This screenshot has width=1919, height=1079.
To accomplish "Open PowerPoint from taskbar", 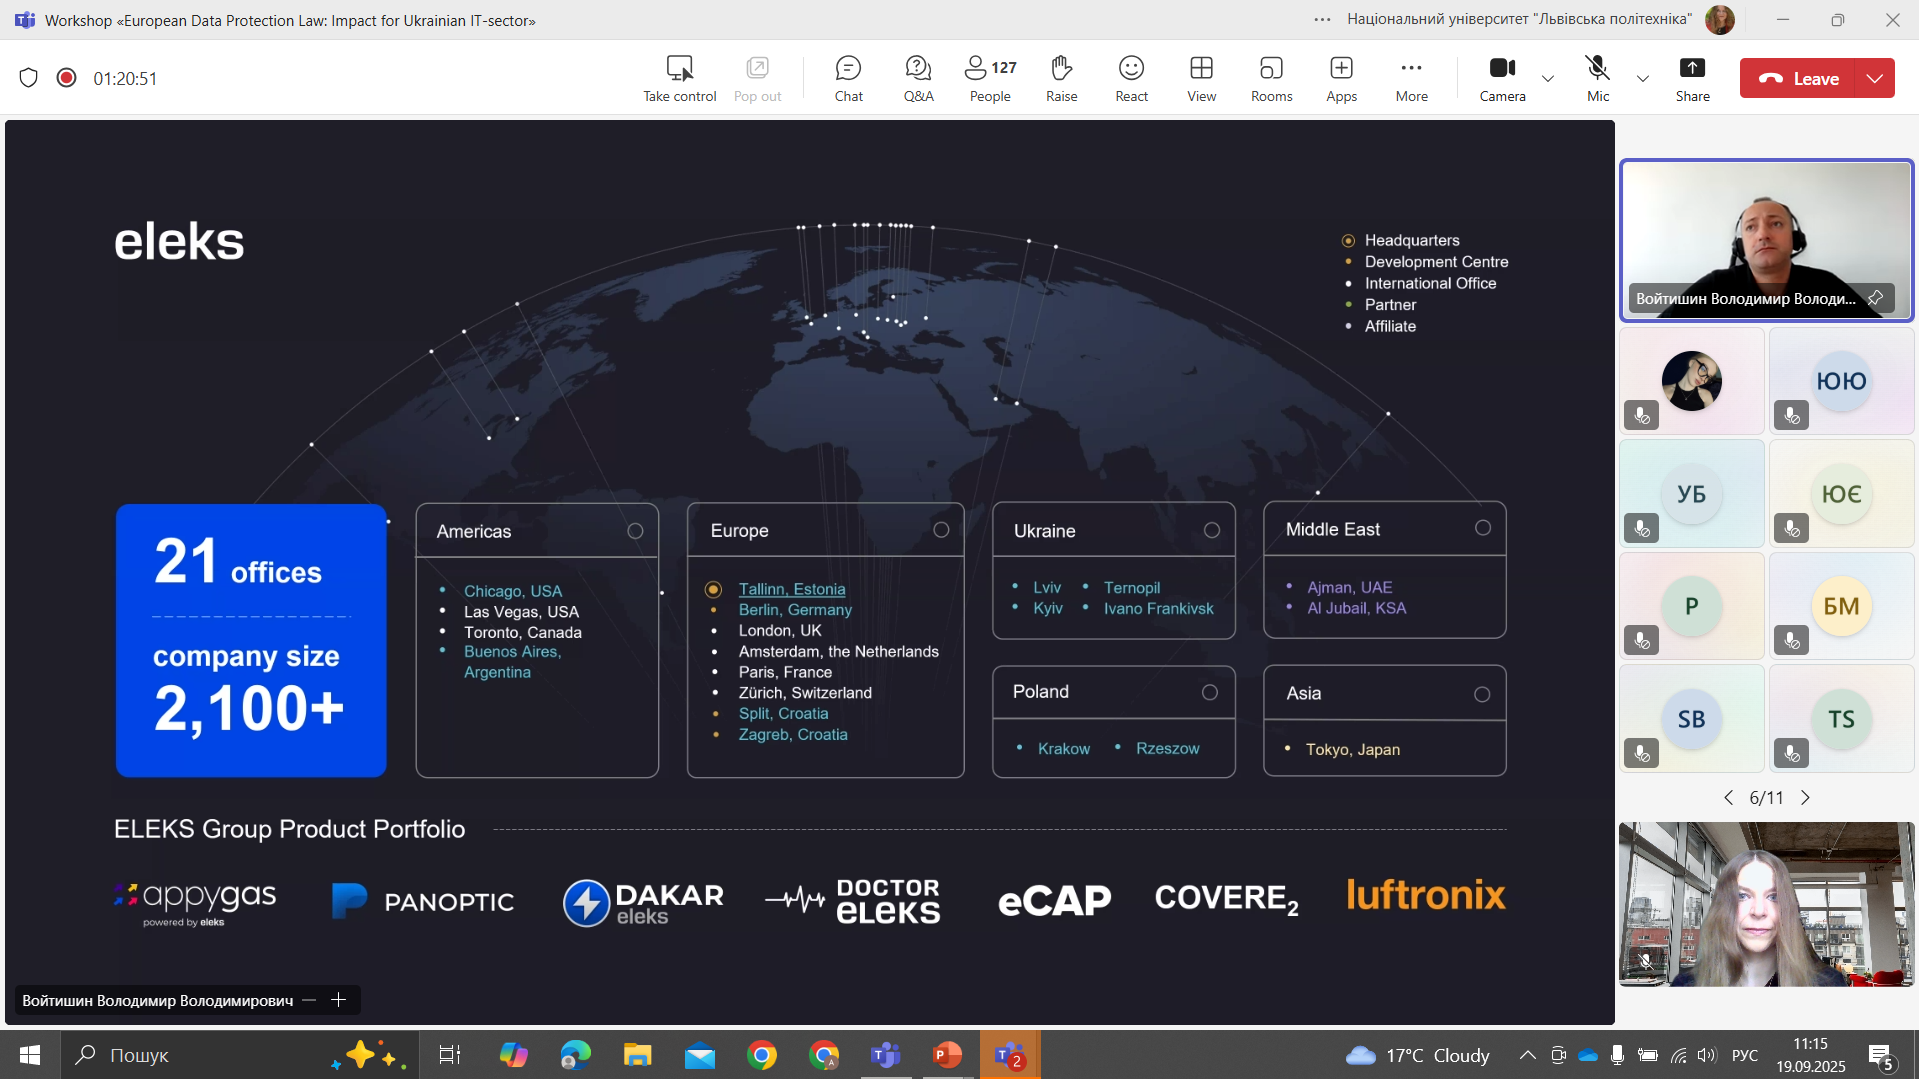I will (947, 1055).
